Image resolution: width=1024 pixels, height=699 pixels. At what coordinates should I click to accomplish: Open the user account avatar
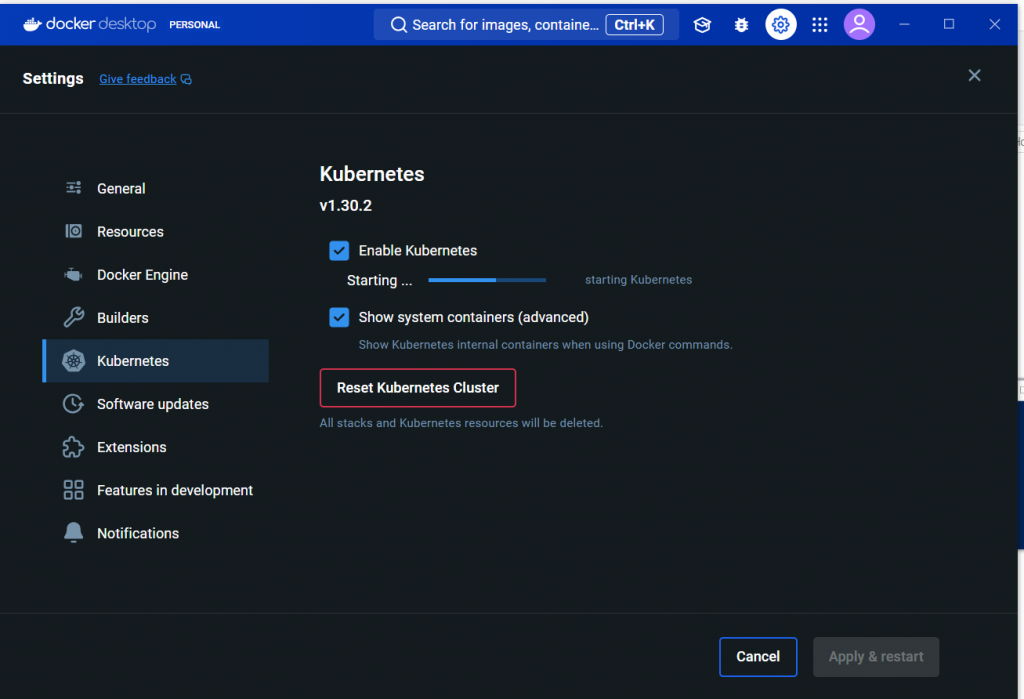(859, 25)
